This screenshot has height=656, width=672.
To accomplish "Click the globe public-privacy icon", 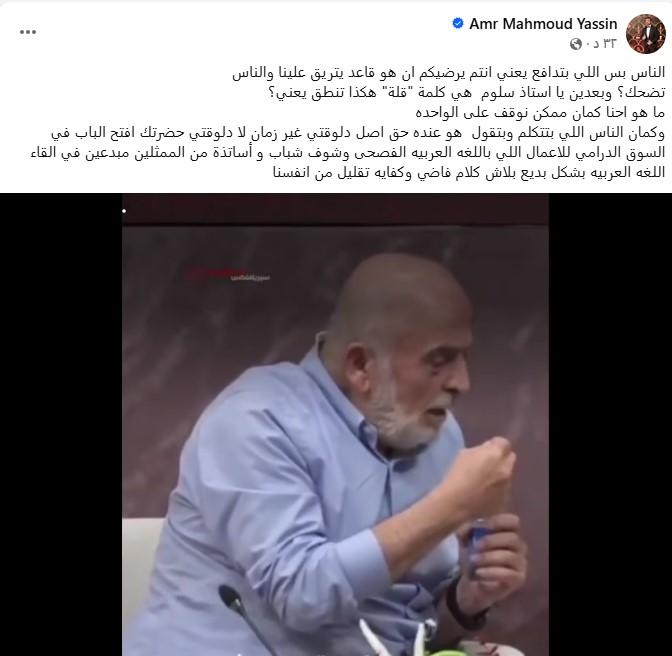I will click(576, 44).
